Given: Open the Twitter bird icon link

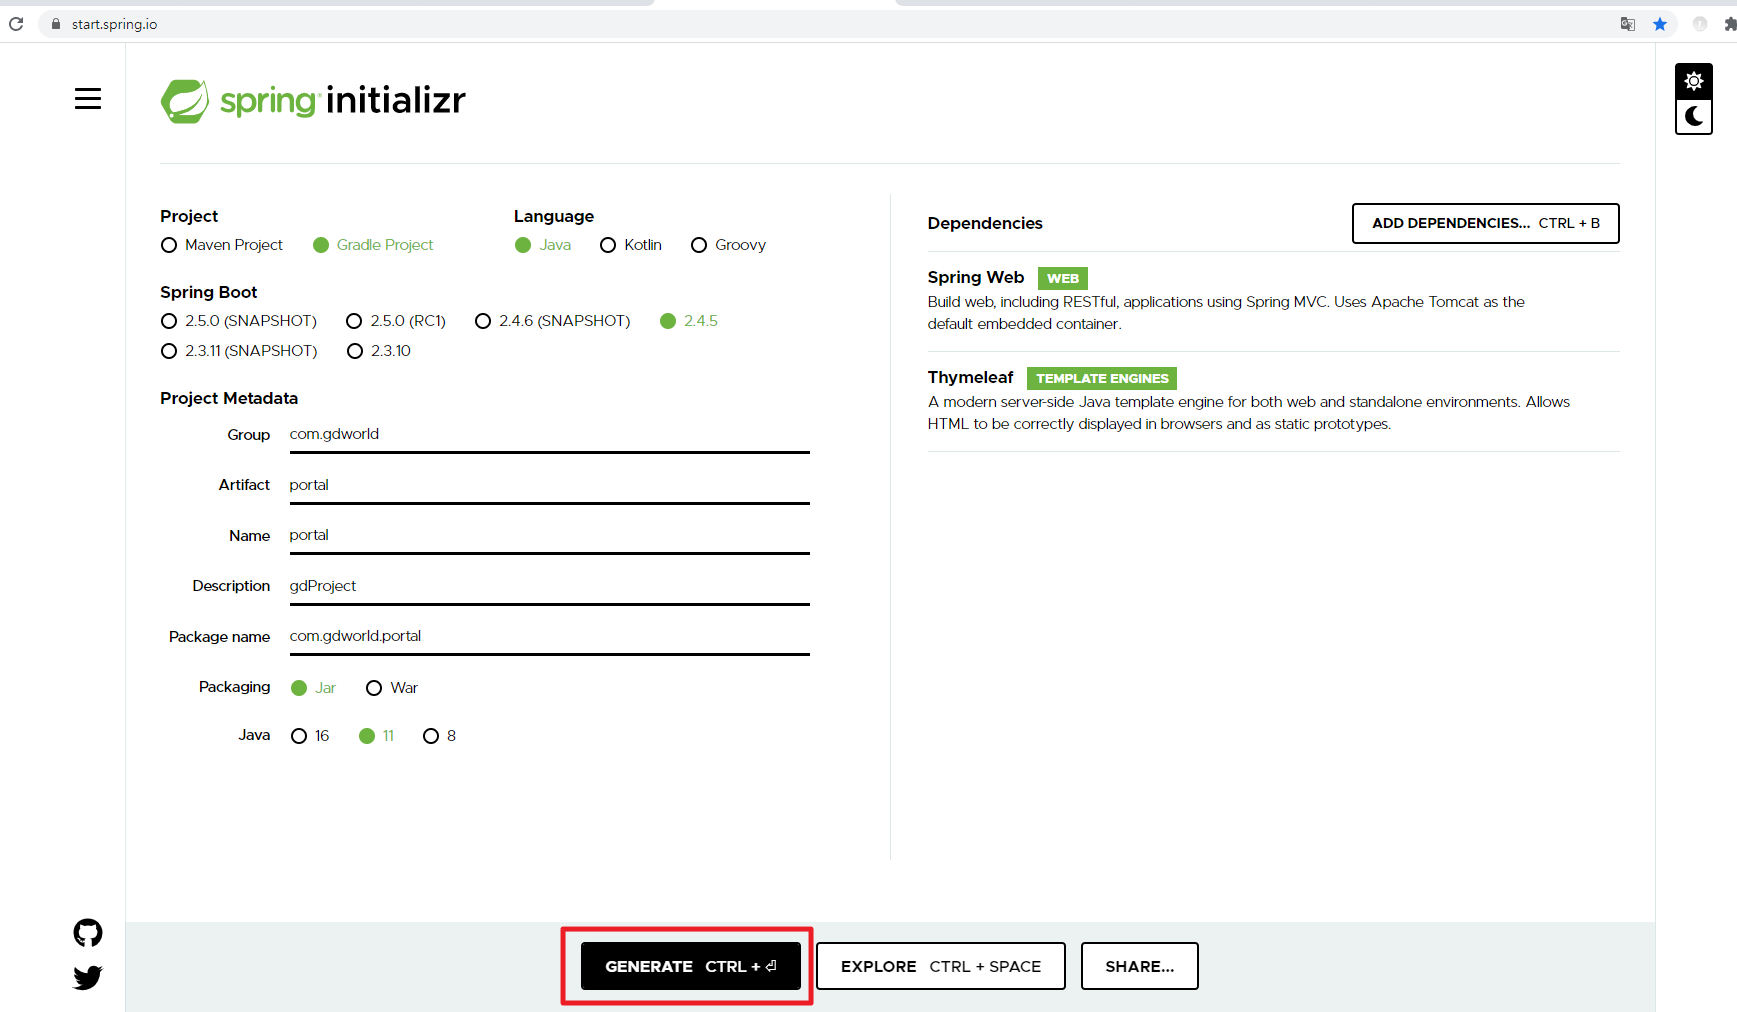Looking at the screenshot, I should point(88,977).
